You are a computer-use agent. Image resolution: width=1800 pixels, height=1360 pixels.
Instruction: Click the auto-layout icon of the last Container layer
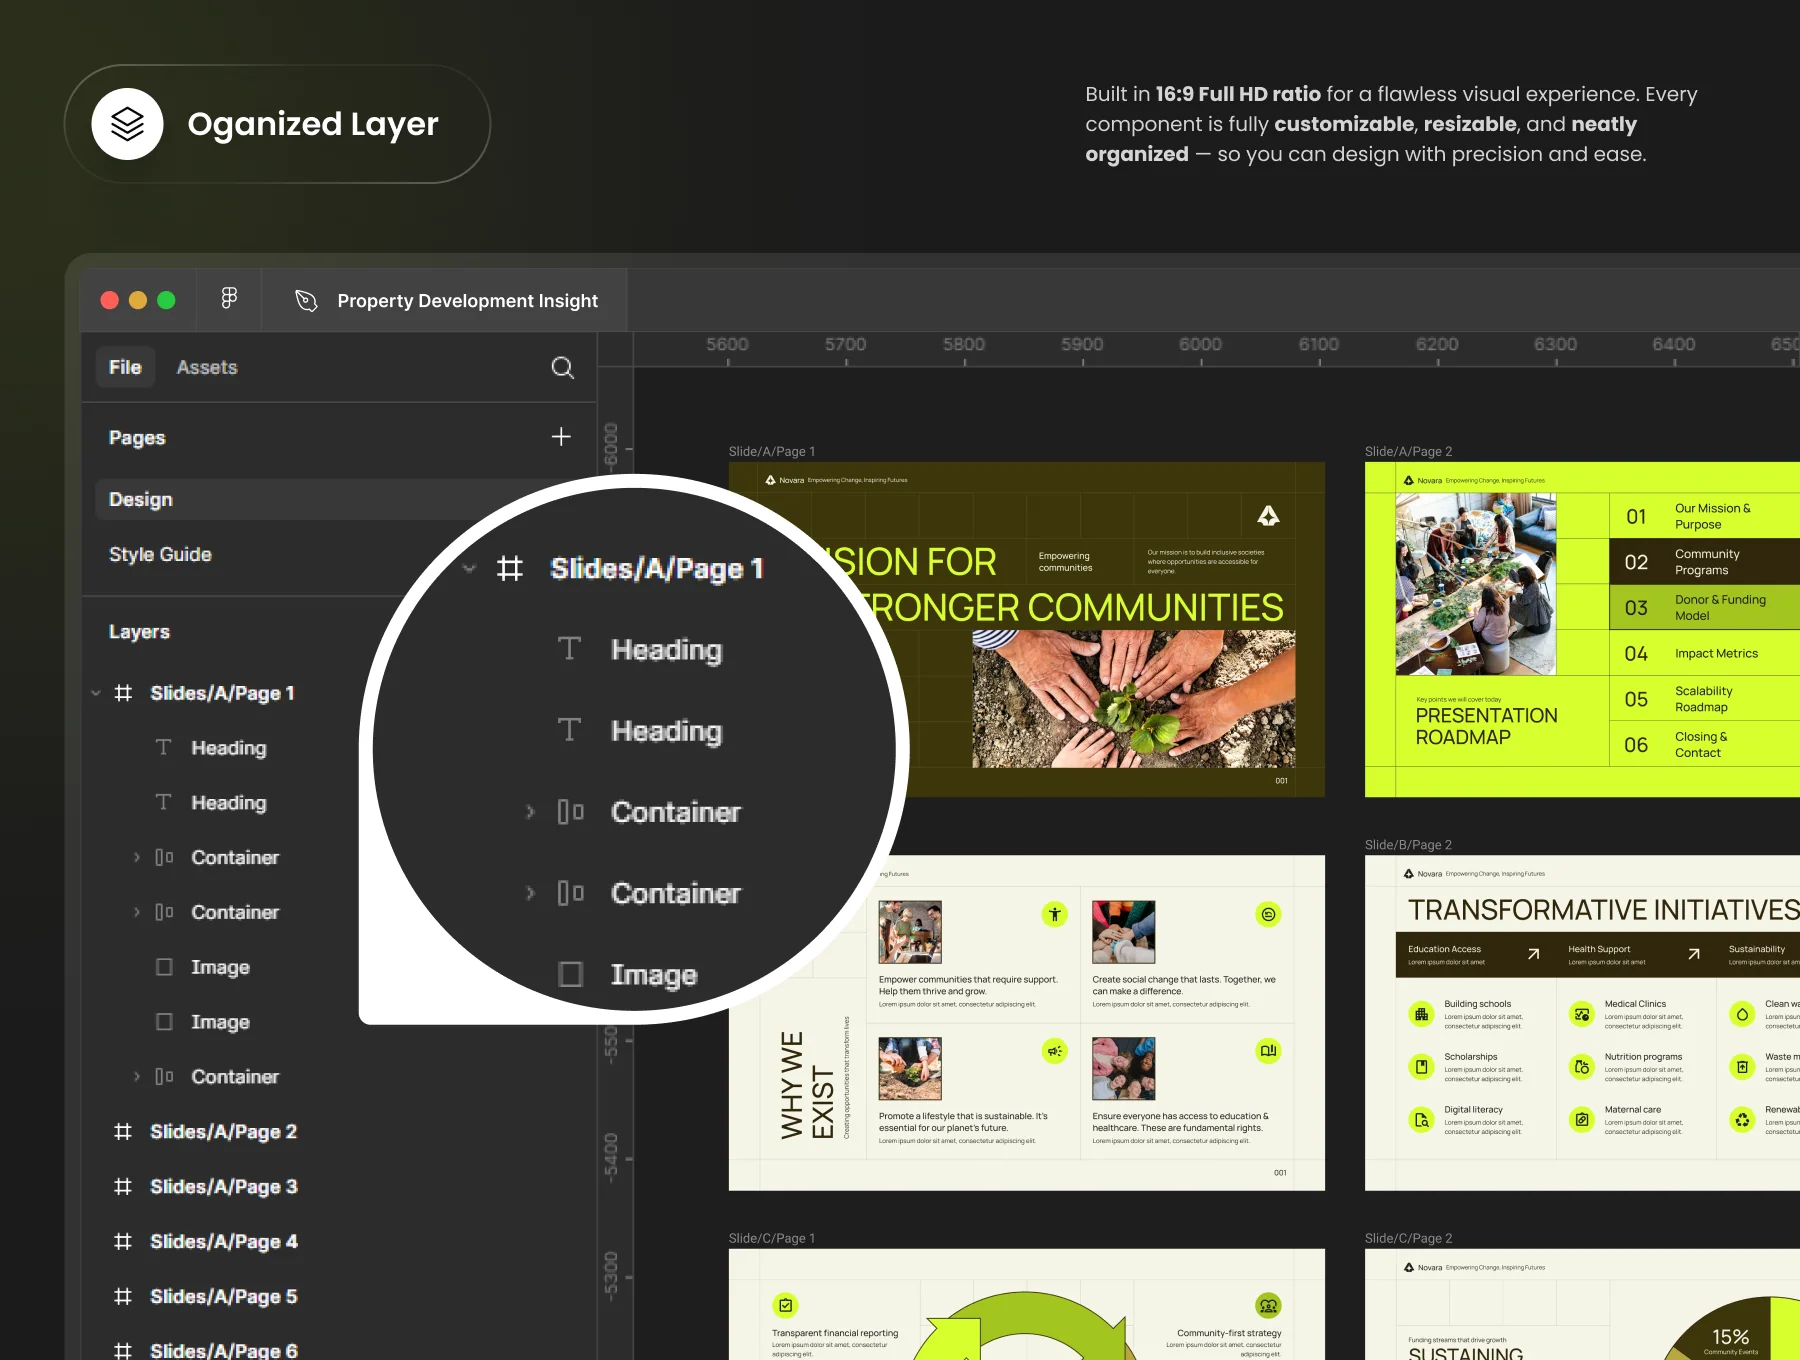pos(164,1077)
